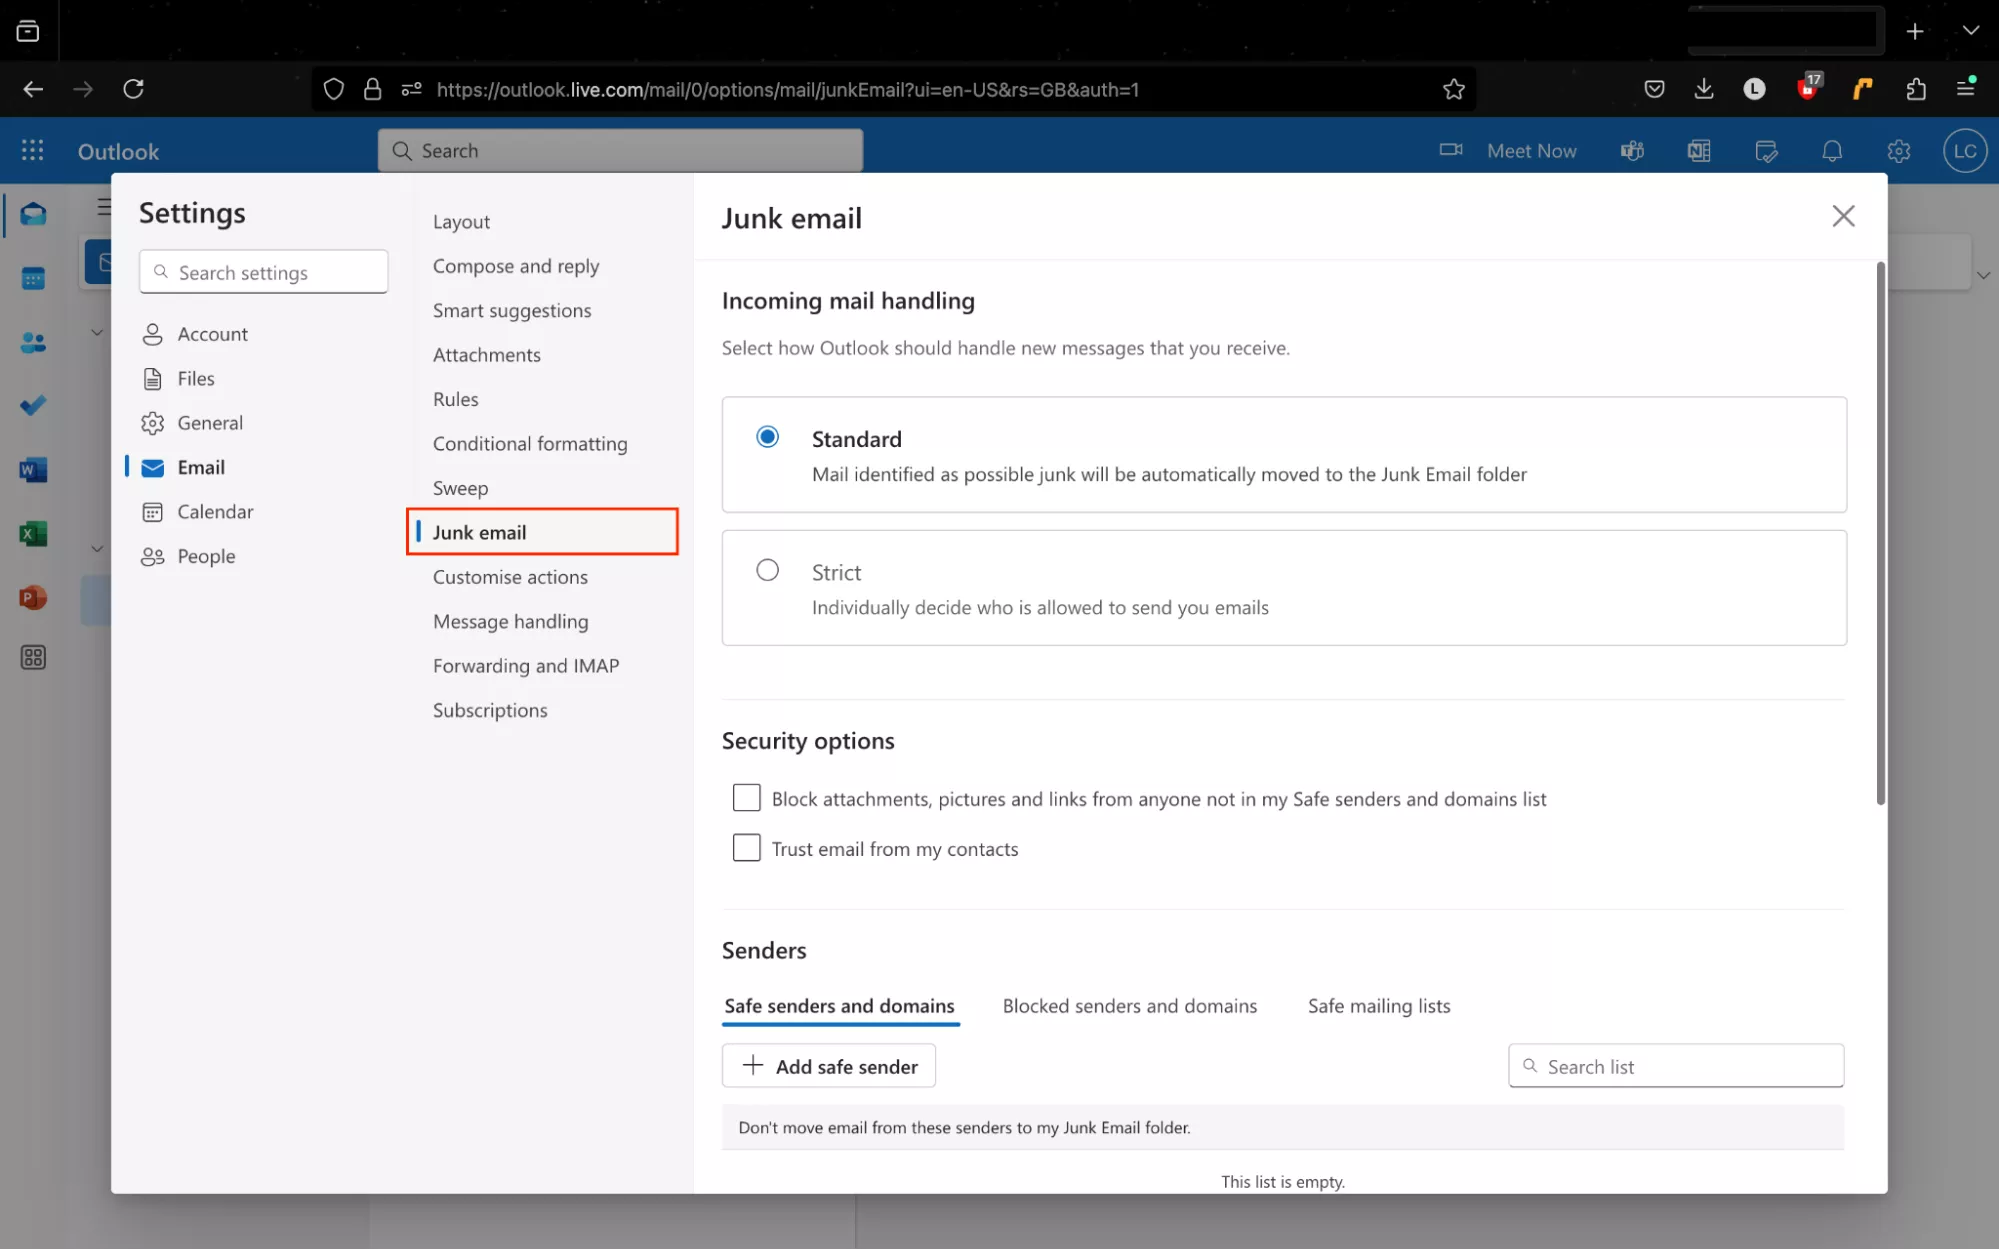1999x1250 pixels.
Task: Check Block attachments, pictures and links option
Action: pyautogui.click(x=746, y=798)
